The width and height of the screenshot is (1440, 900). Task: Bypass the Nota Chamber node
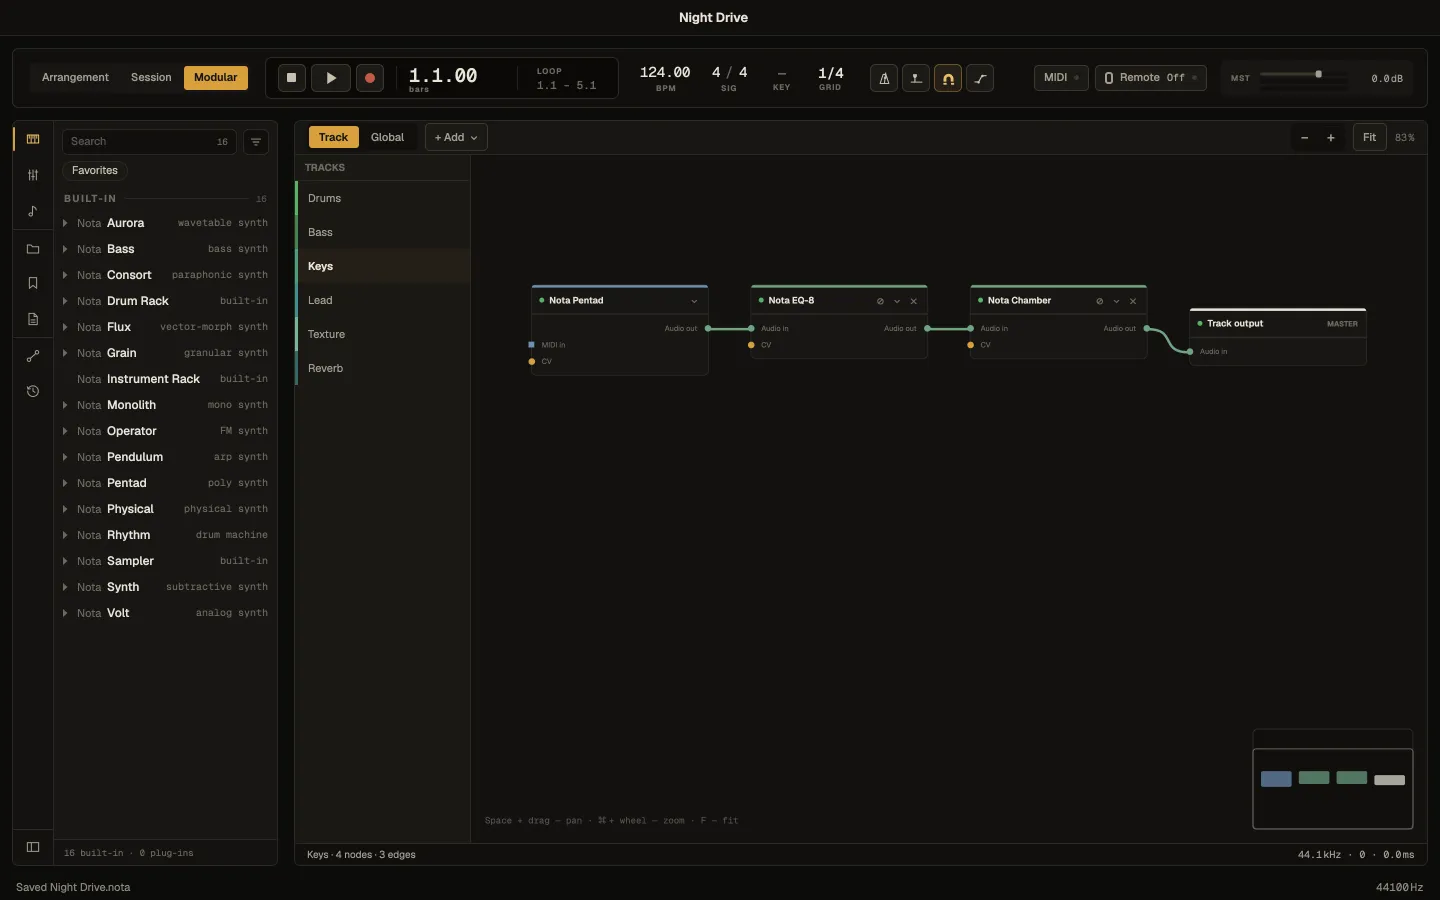coord(1099,301)
